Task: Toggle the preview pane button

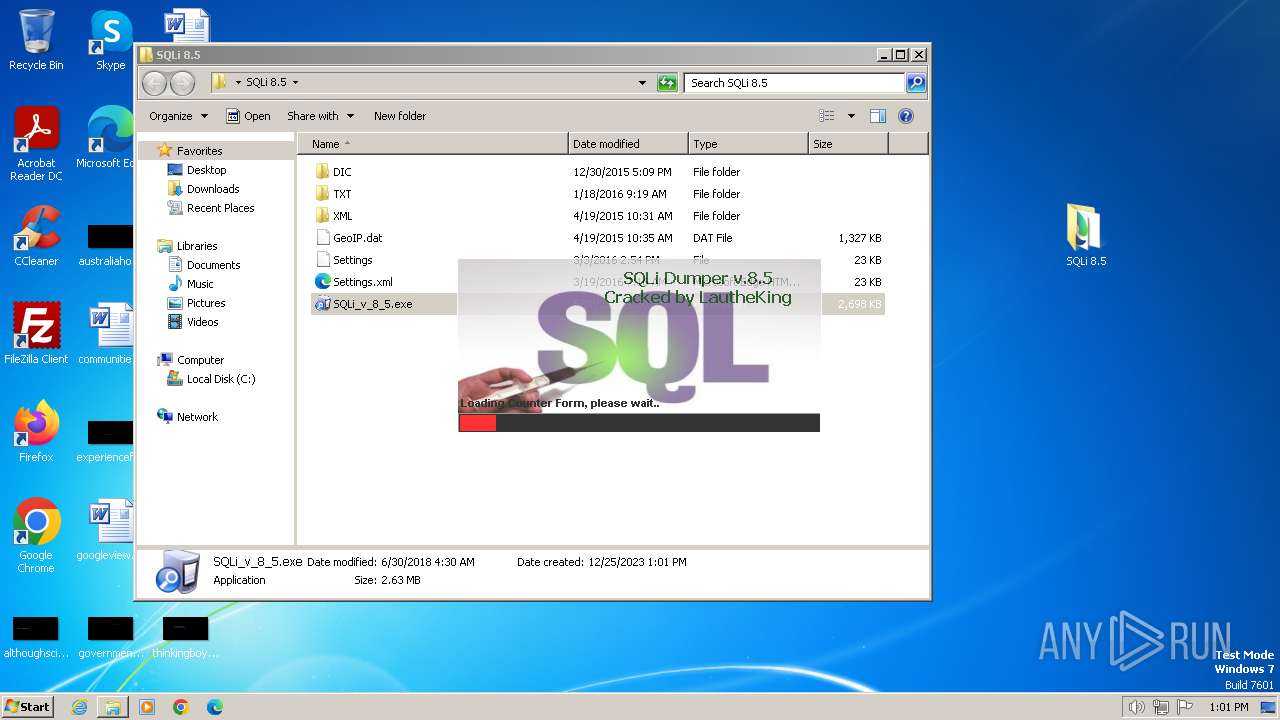Action: pyautogui.click(x=877, y=116)
